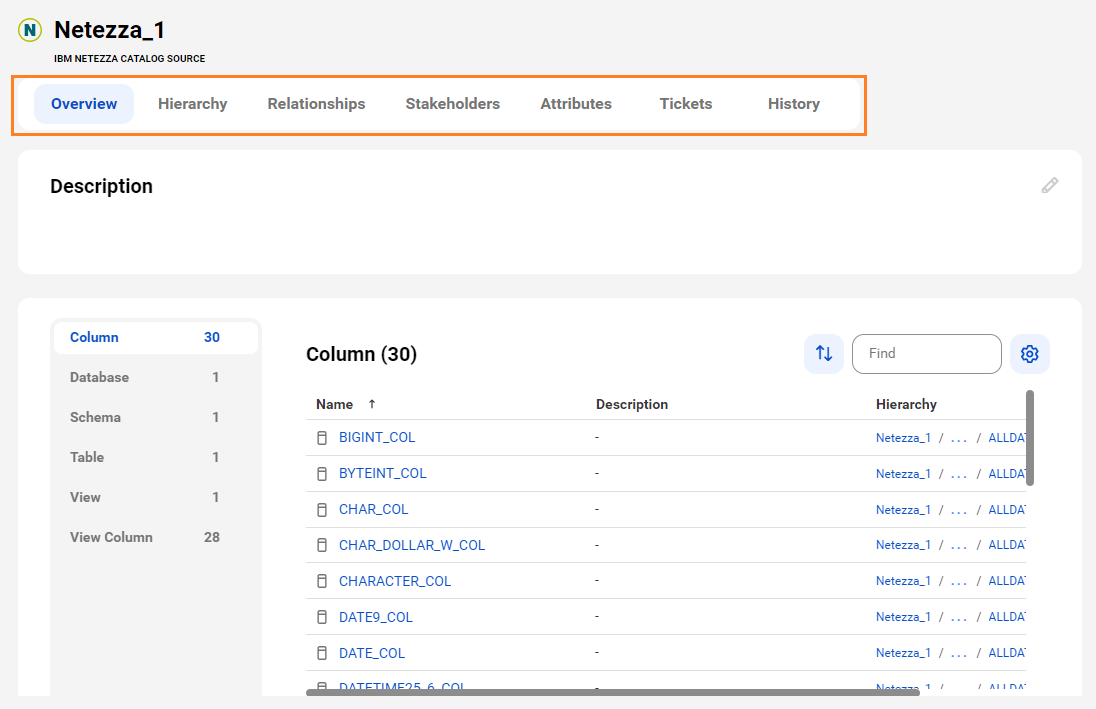Click IBM NETEZZA CATALOG SOURCE subtitle
The height and width of the screenshot is (709, 1096).
pyautogui.click(x=129, y=59)
